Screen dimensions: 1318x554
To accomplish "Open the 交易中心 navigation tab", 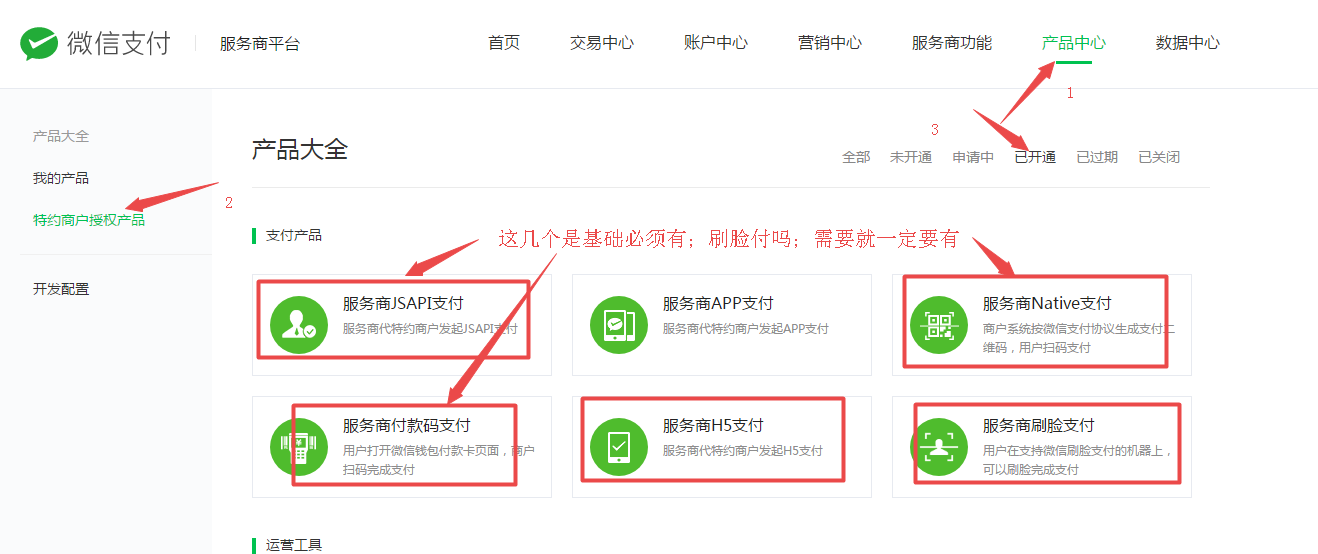I will [x=602, y=43].
